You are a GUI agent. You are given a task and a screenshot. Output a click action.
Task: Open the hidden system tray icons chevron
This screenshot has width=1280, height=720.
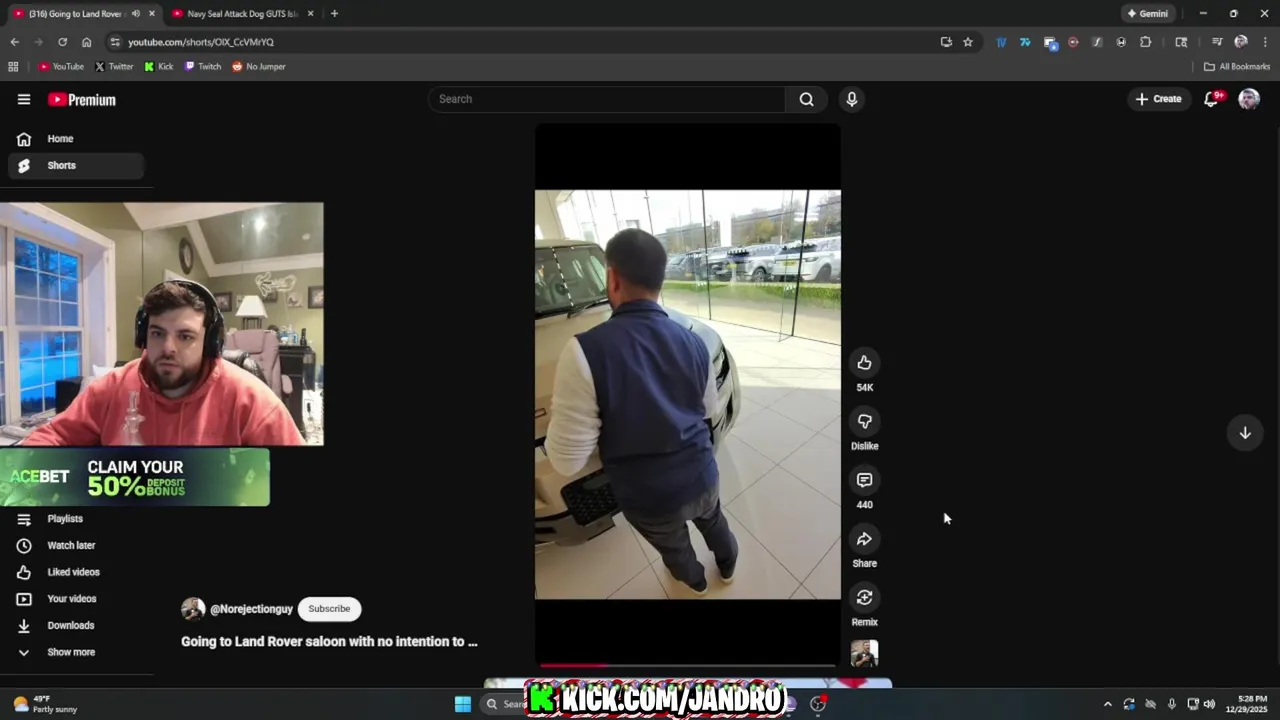pyautogui.click(x=1107, y=704)
